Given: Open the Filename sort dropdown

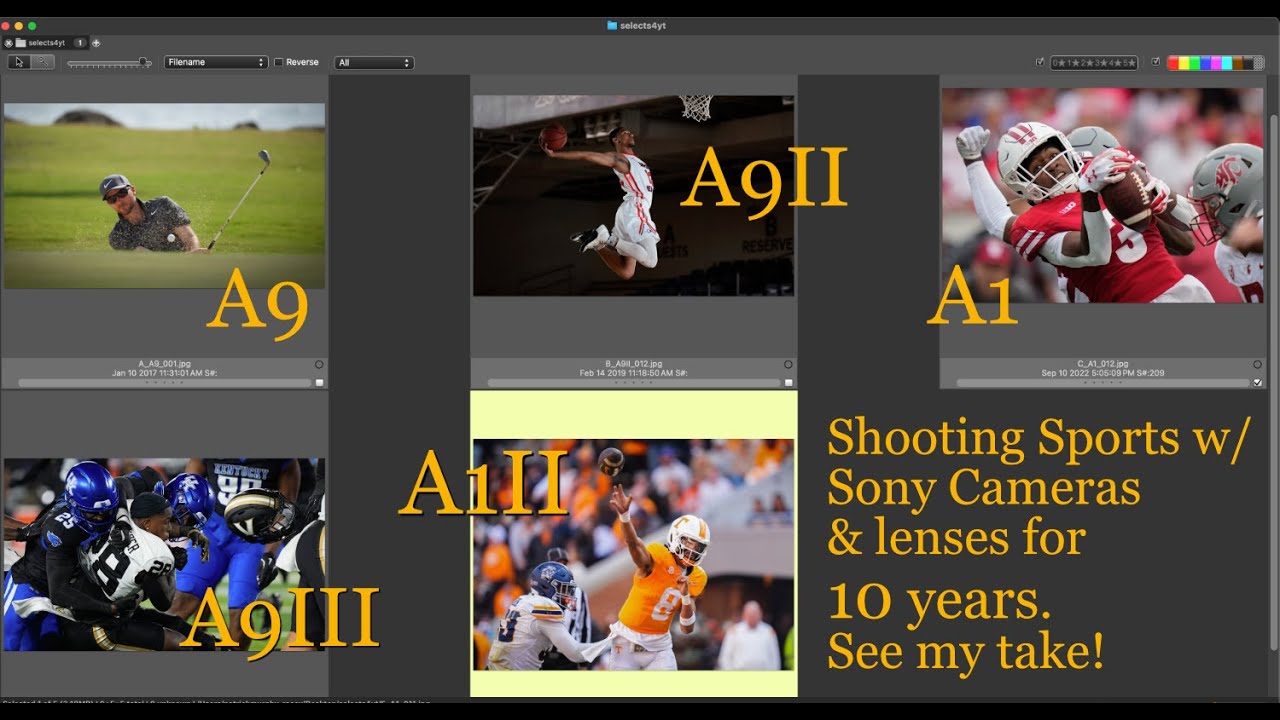Looking at the screenshot, I should pyautogui.click(x=216, y=62).
